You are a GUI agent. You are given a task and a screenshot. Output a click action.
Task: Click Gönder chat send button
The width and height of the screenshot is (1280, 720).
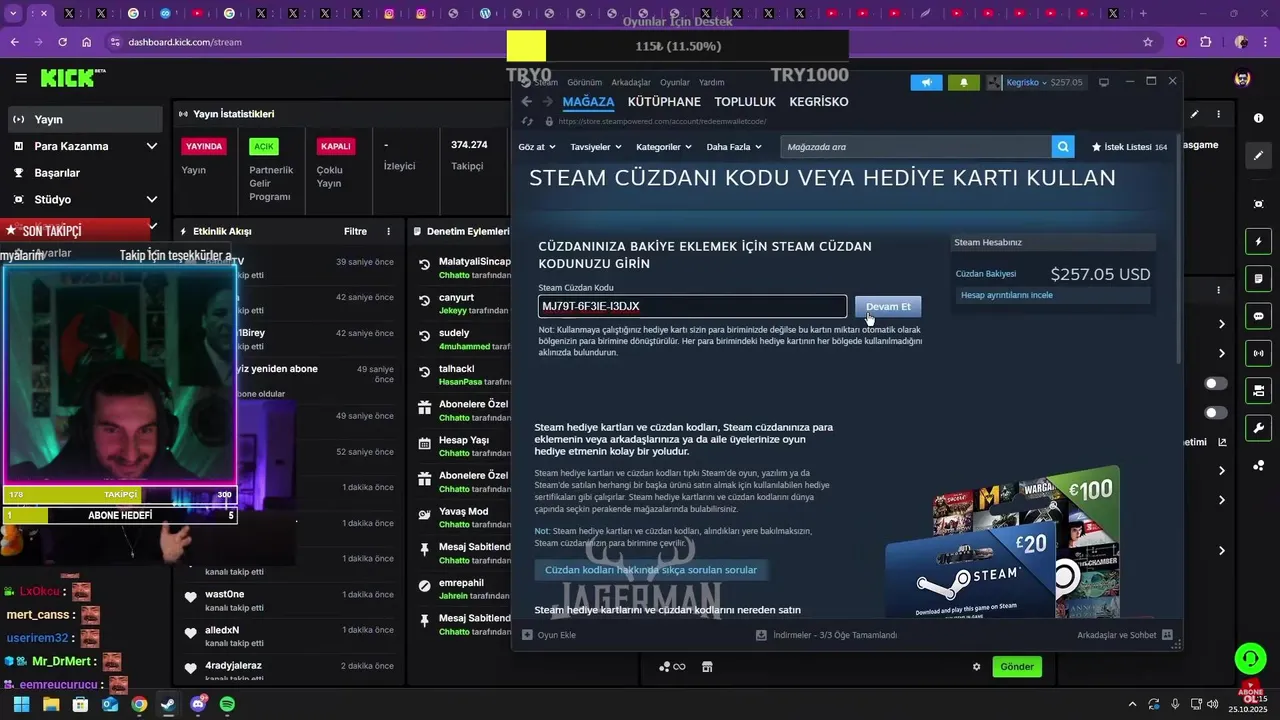click(x=1017, y=667)
